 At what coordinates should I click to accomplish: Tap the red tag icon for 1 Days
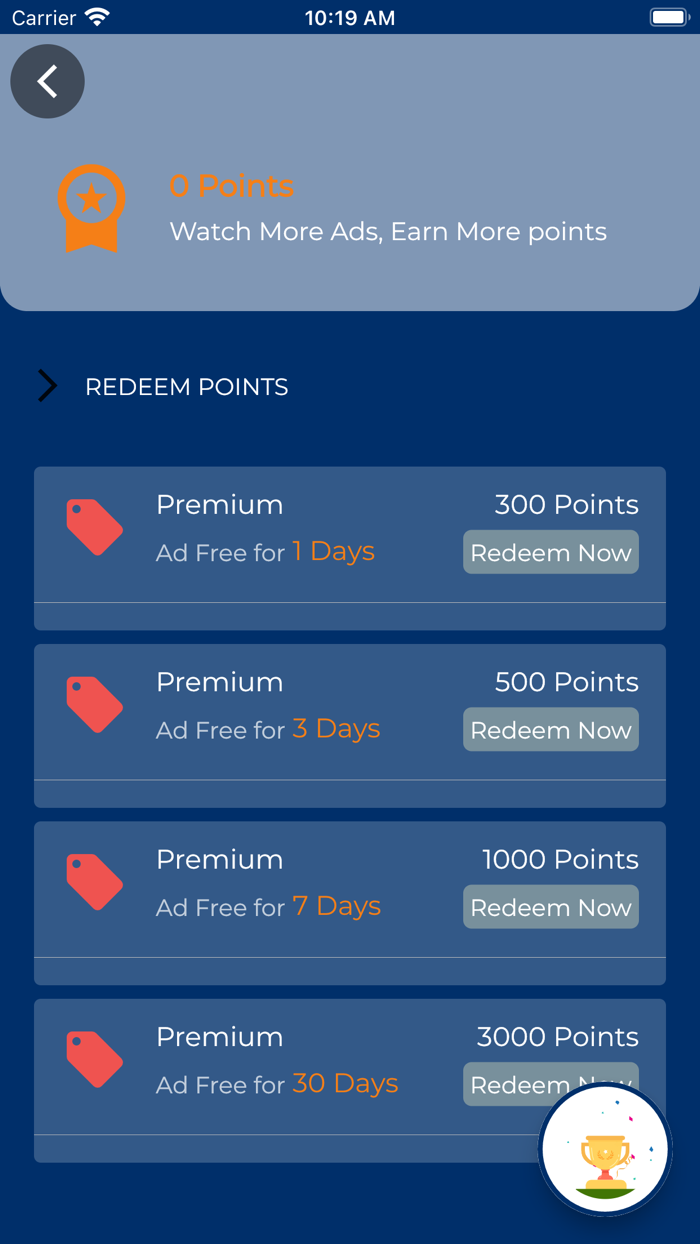tap(95, 528)
